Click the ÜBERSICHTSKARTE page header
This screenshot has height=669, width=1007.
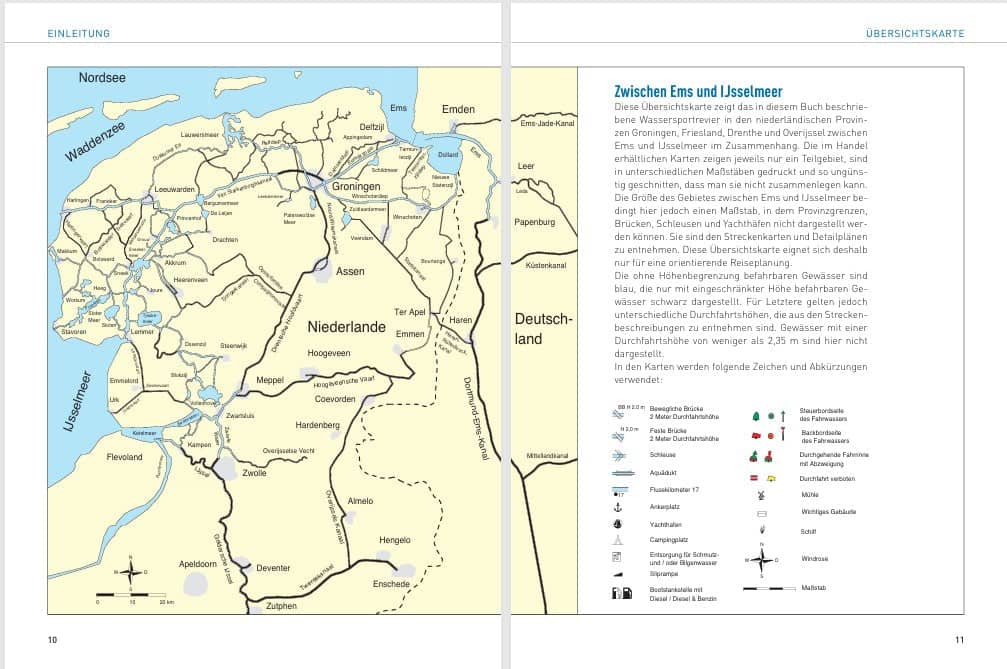tap(915, 33)
